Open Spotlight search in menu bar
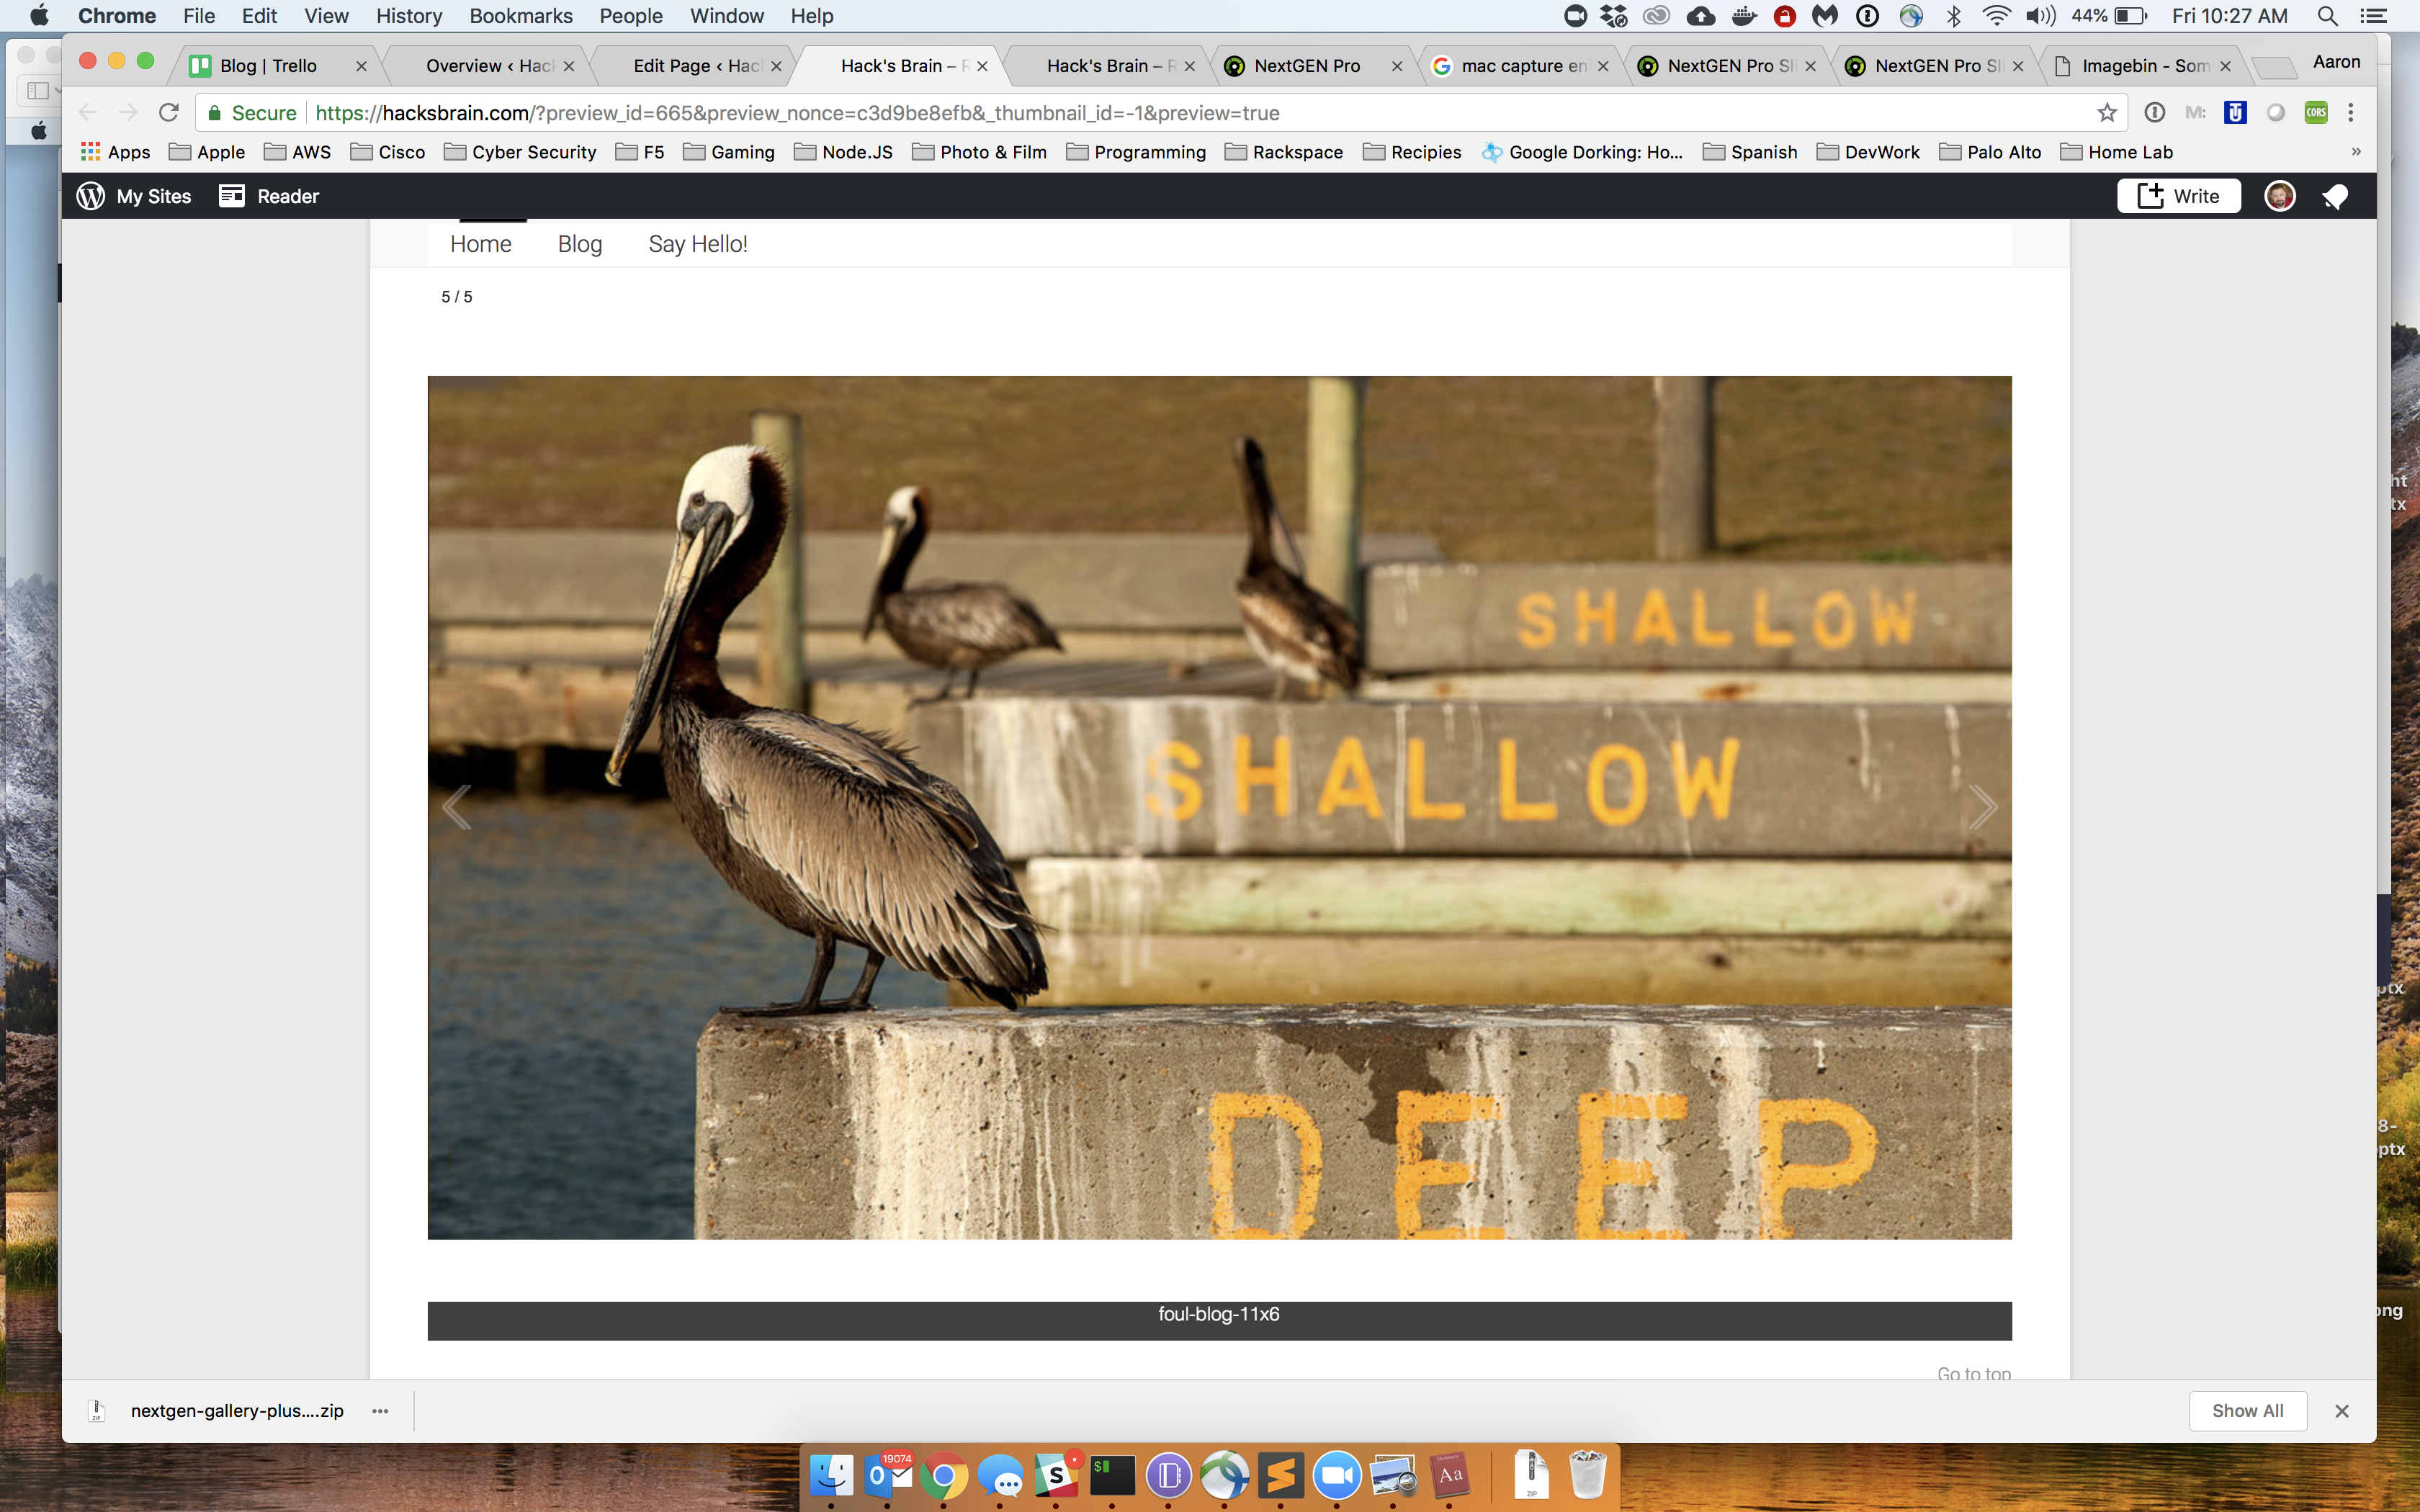Viewport: 2420px width, 1512px height. [x=2327, y=16]
